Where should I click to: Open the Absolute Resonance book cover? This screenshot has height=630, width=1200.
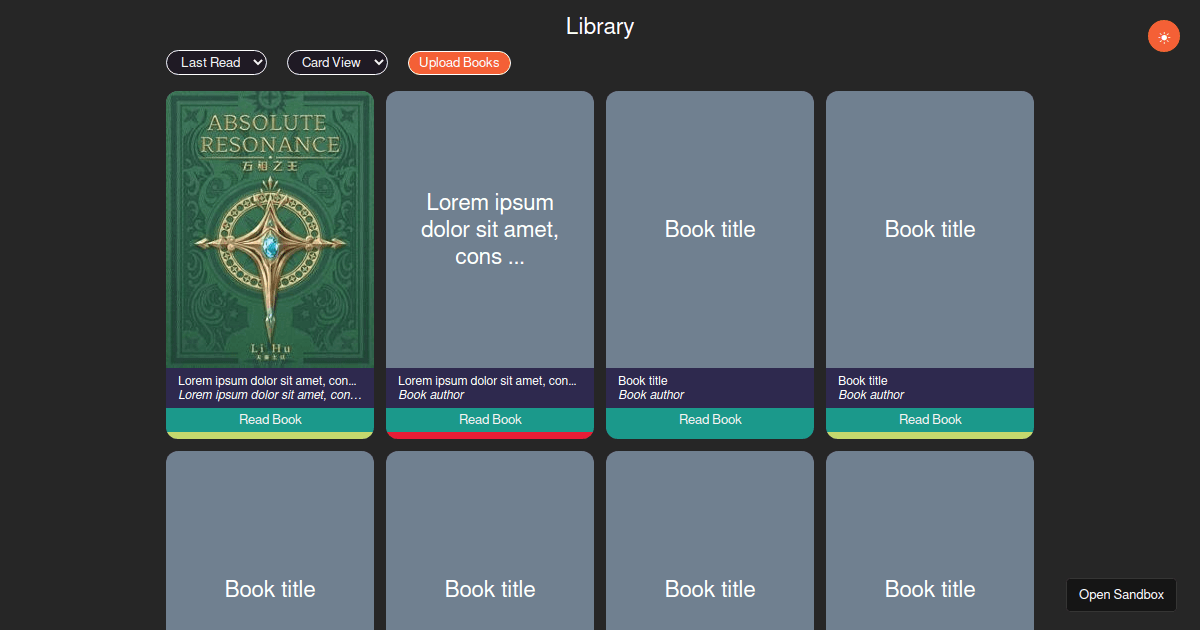(x=269, y=229)
